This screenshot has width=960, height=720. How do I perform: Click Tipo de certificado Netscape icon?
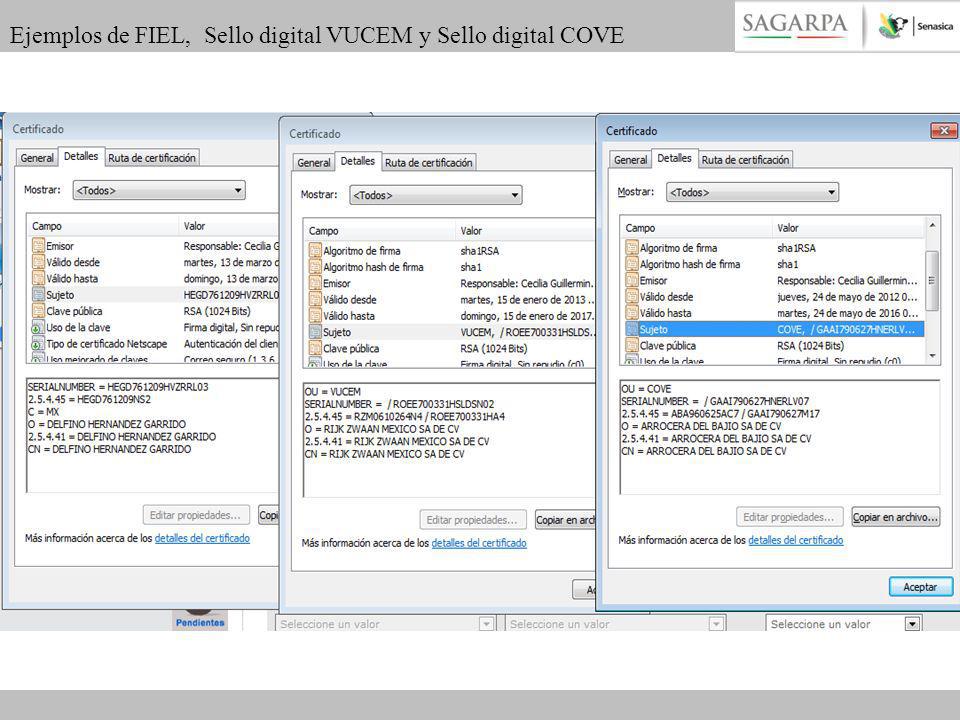tap(39, 344)
